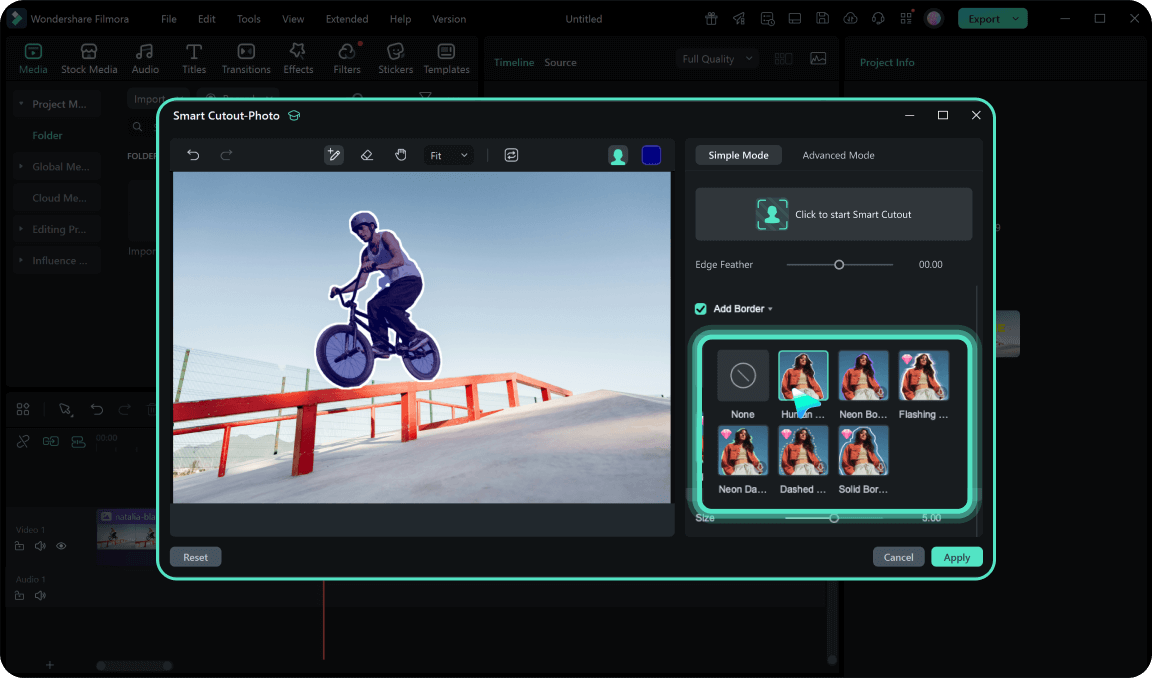Screen dimensions: 1152x678
Task: Toggle the before/after comparison view
Action: click(511, 155)
